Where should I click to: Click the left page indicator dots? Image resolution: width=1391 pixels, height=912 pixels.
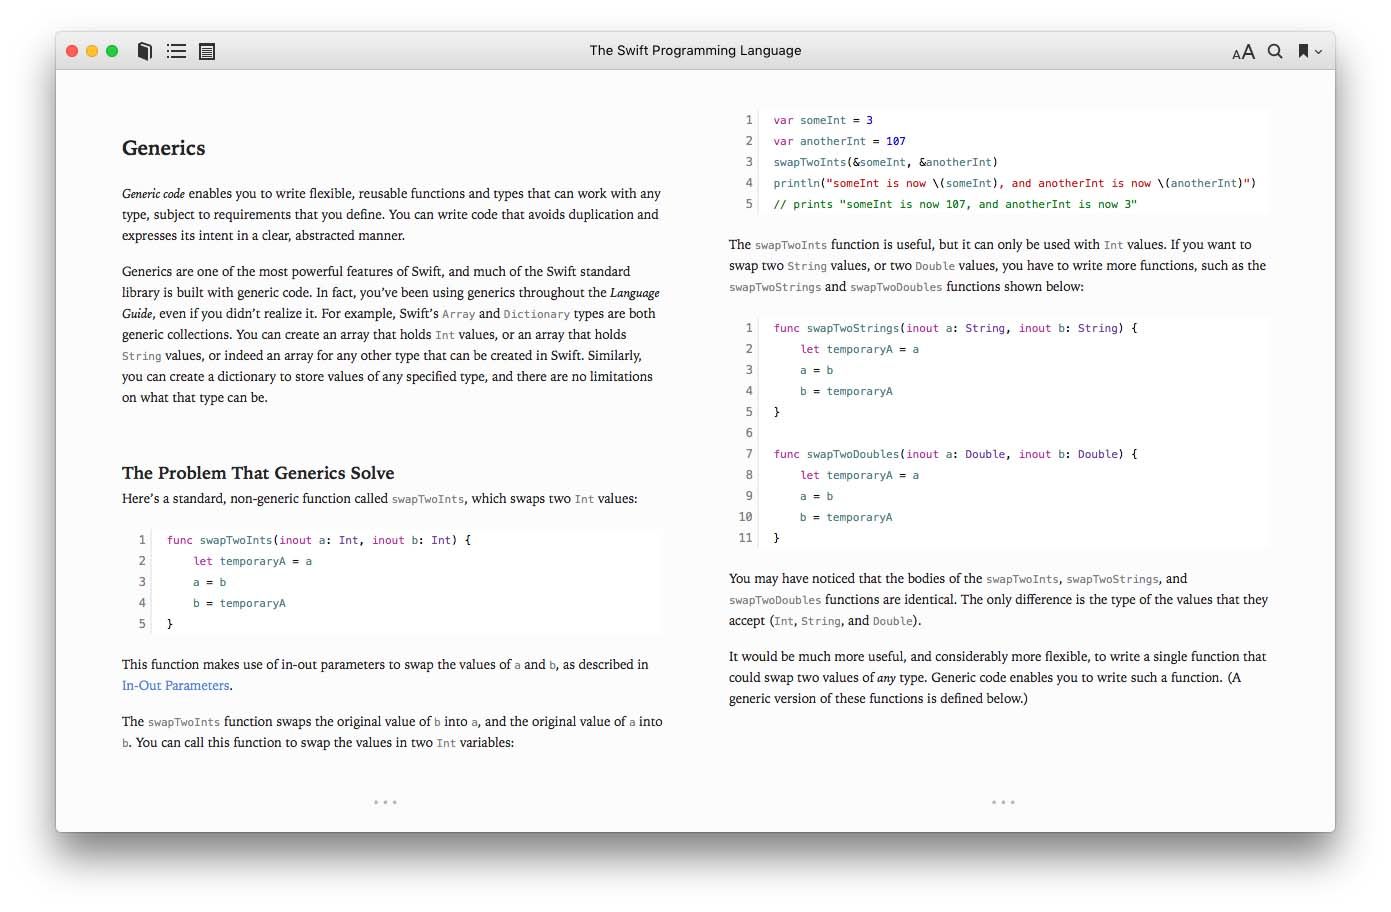(385, 802)
